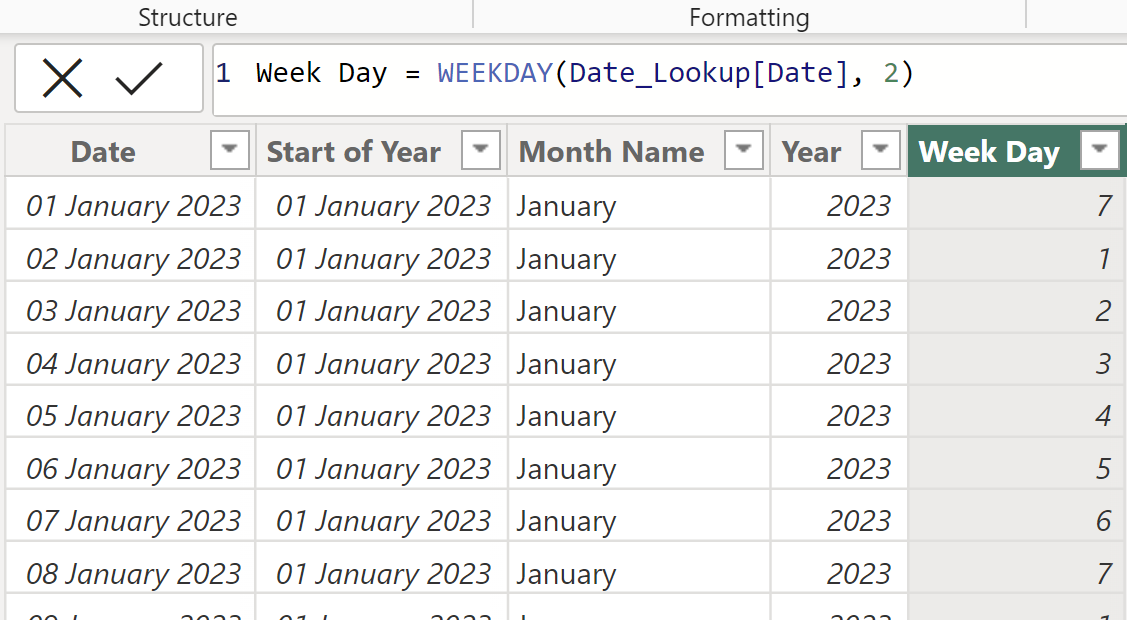
Task: Open the Start of Year filter dropdown
Action: point(480,151)
